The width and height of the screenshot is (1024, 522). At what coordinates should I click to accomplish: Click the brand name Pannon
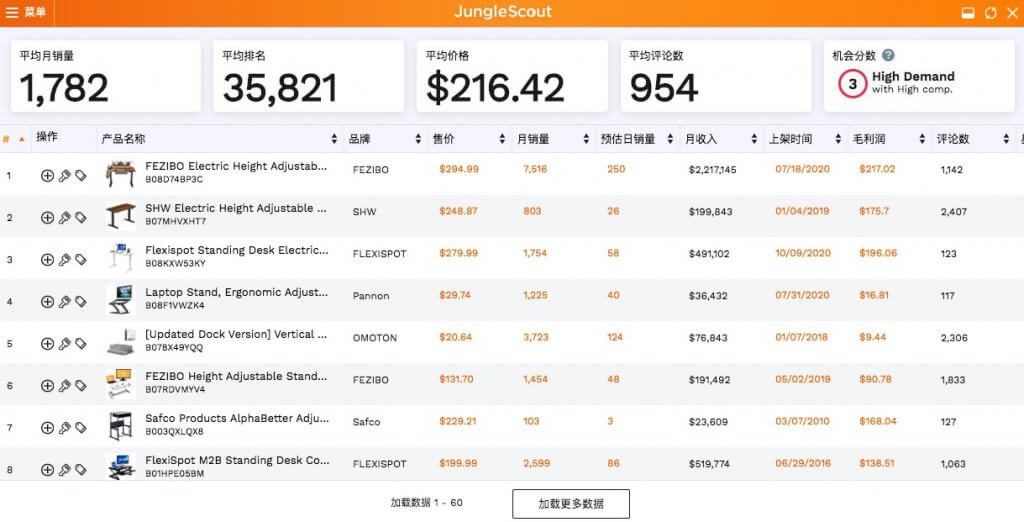(x=371, y=296)
